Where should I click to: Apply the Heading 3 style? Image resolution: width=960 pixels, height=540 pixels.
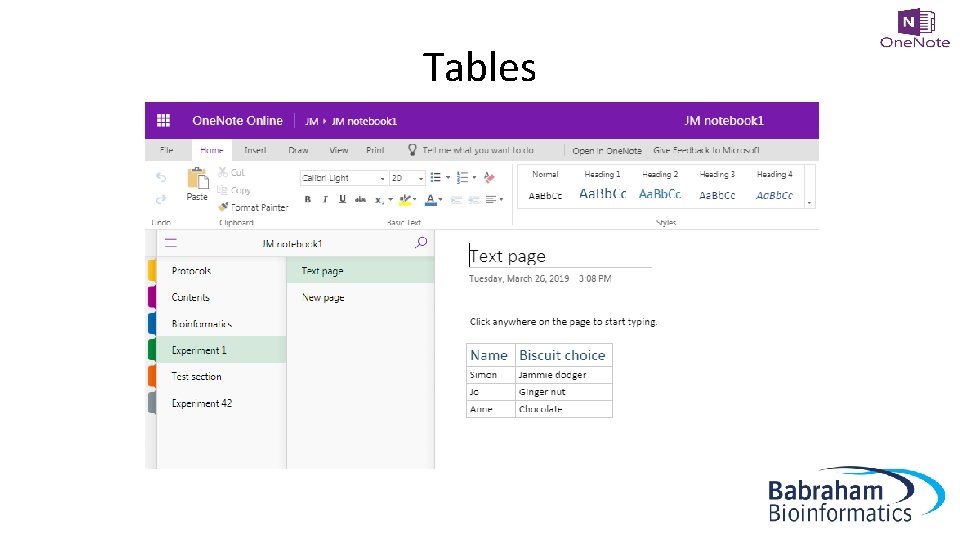click(x=718, y=186)
